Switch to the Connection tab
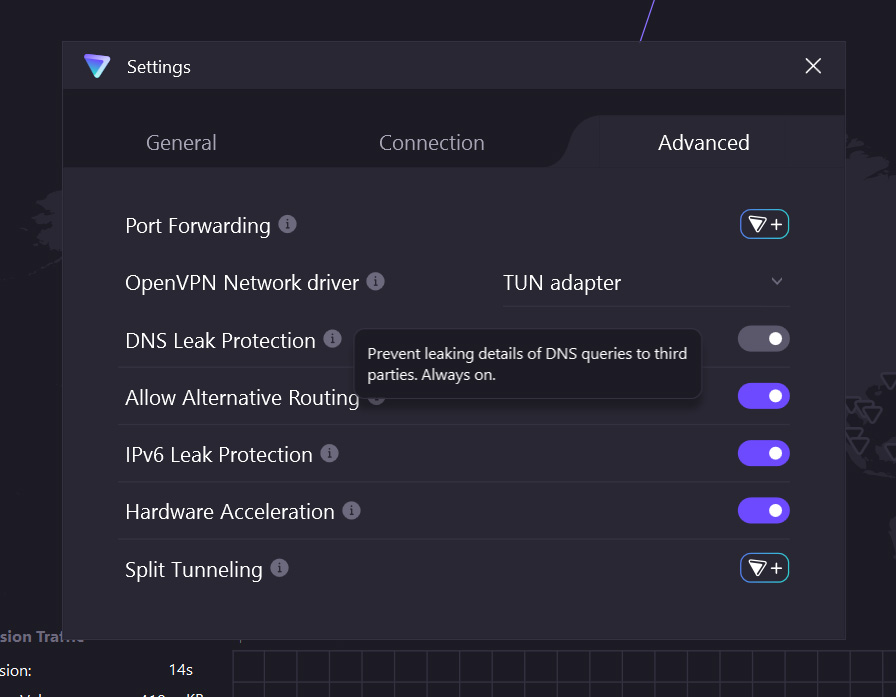 click(431, 142)
